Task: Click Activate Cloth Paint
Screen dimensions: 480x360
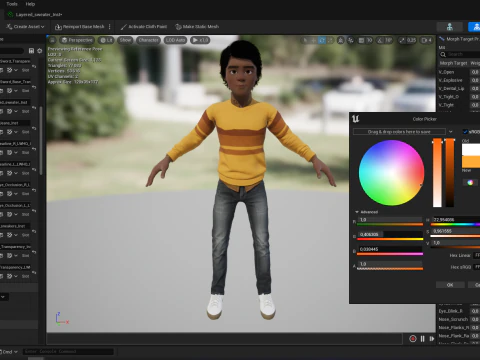Action: tap(144, 27)
